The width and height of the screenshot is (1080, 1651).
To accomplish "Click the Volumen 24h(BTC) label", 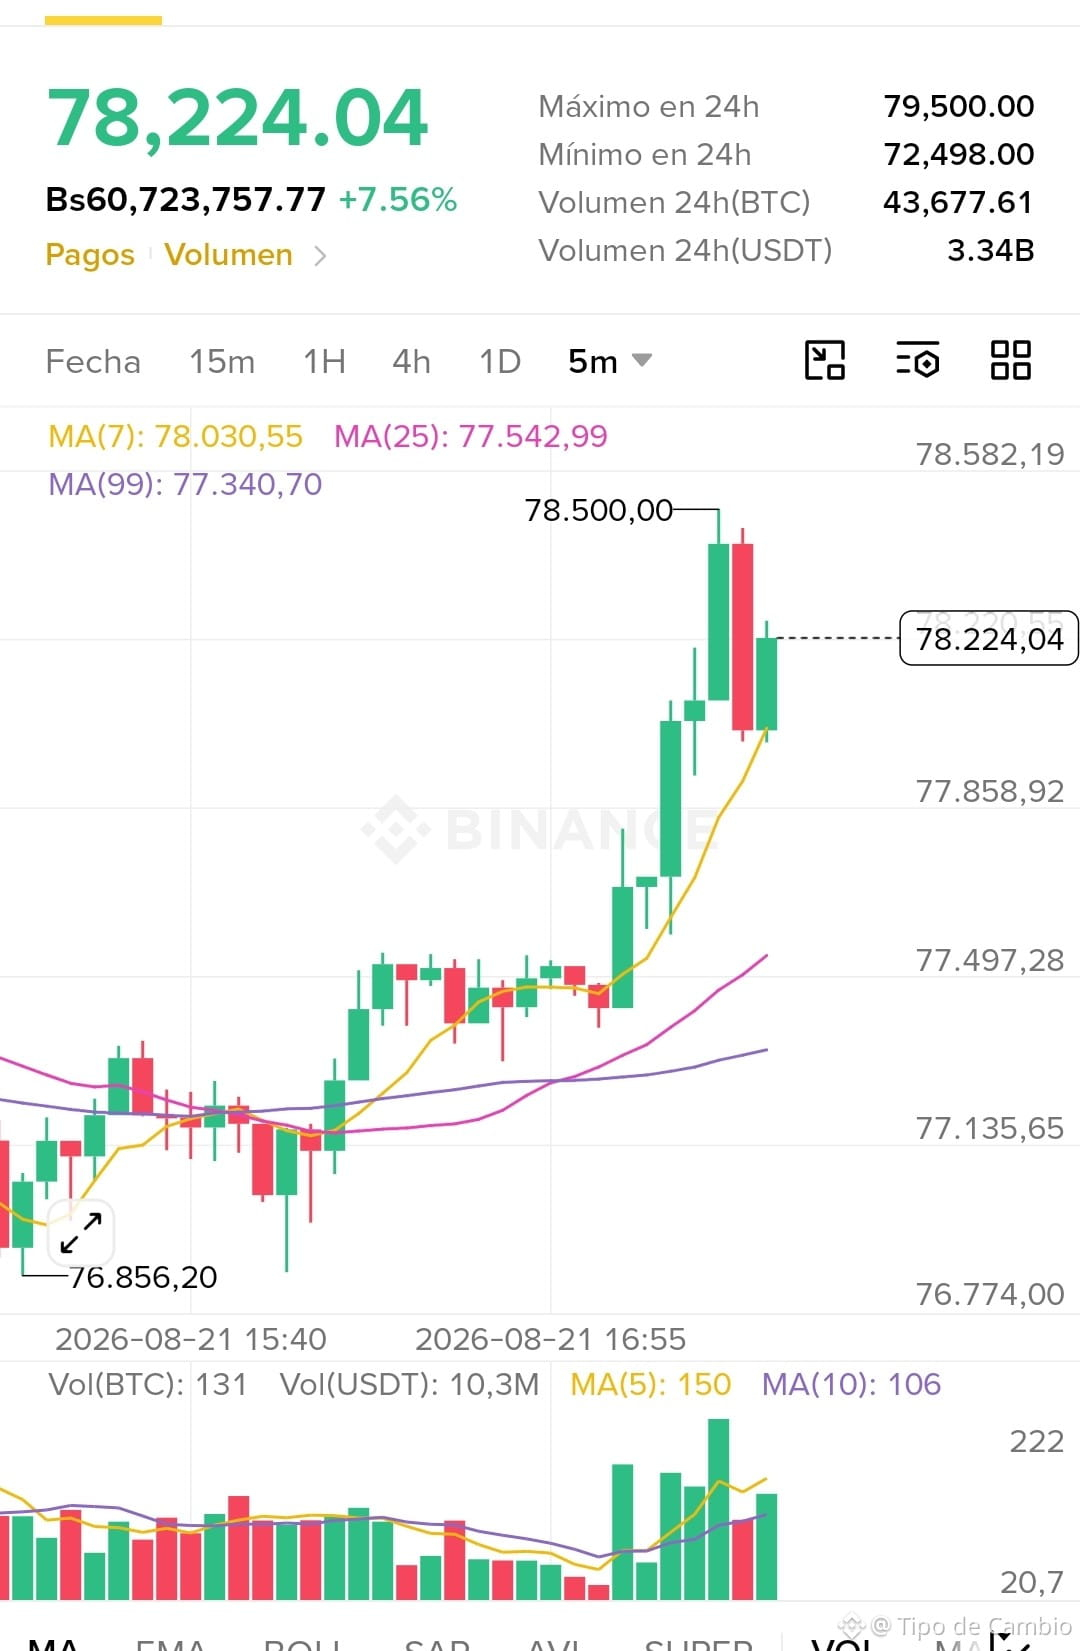I will pyautogui.click(x=674, y=202).
